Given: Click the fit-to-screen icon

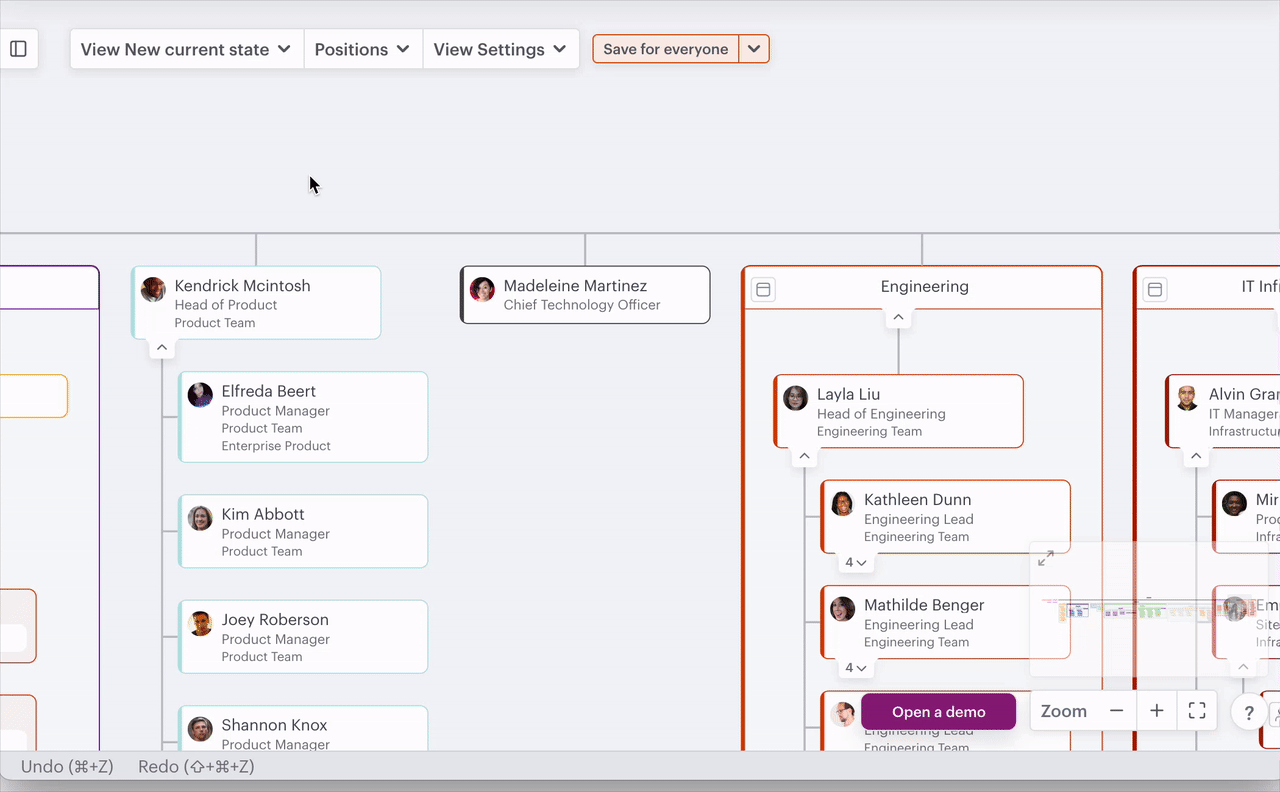Looking at the screenshot, I should pyautogui.click(x=1197, y=711).
